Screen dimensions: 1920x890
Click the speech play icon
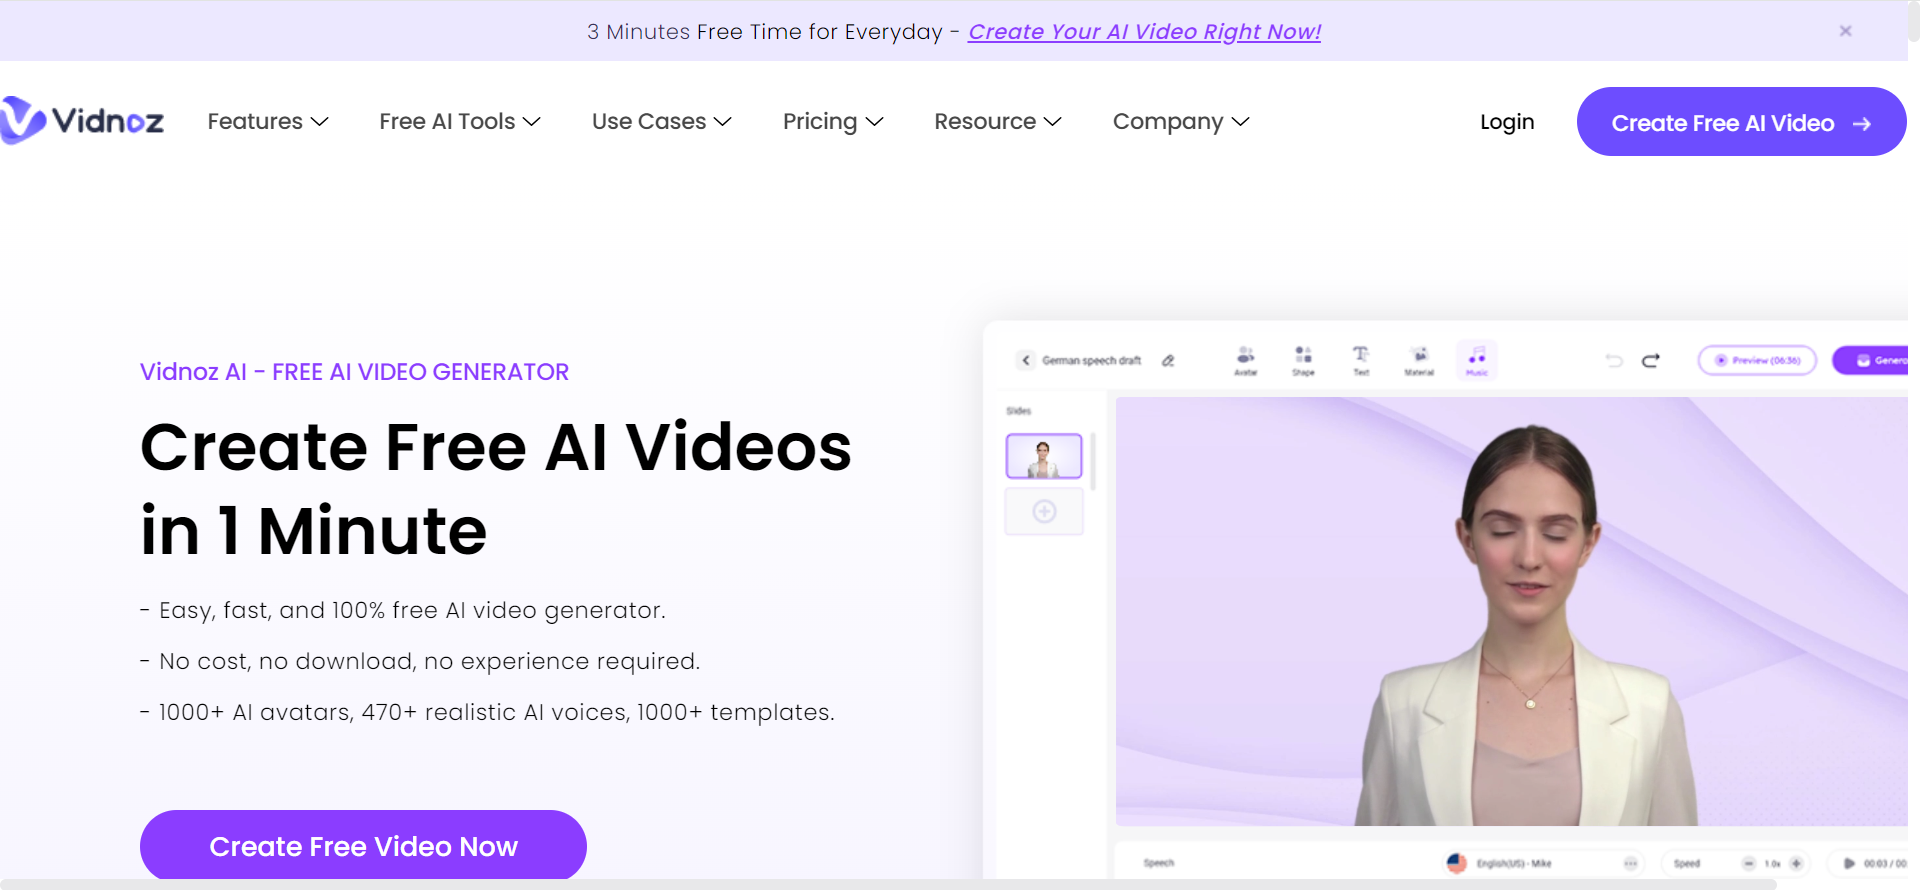1849,863
